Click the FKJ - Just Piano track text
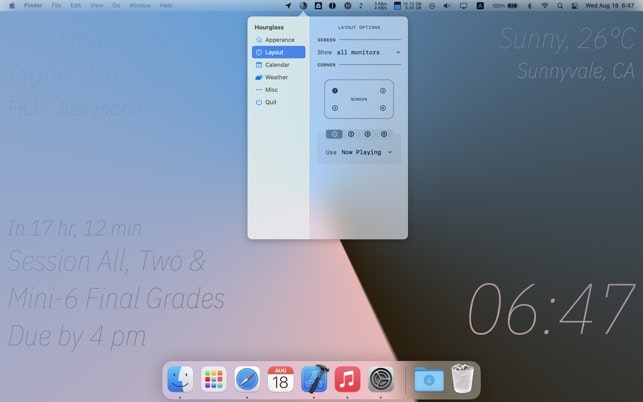The image size is (643, 402). 75,109
